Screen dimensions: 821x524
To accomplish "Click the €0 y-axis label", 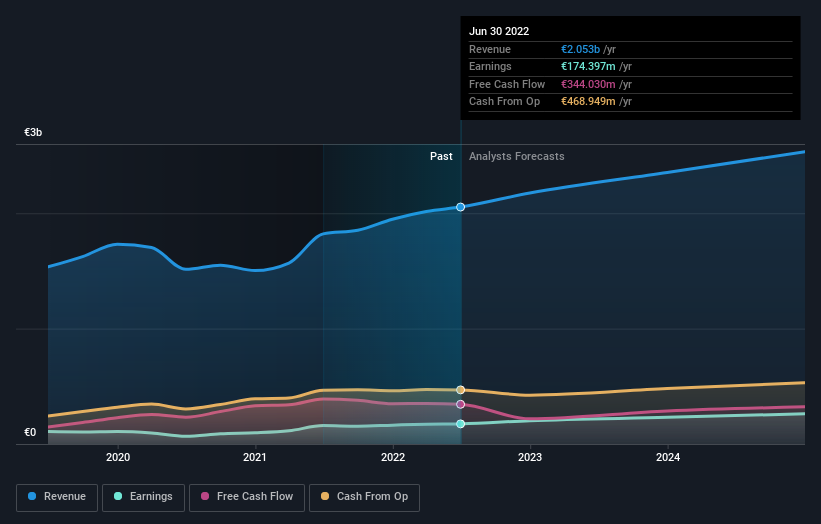I will tap(30, 432).
